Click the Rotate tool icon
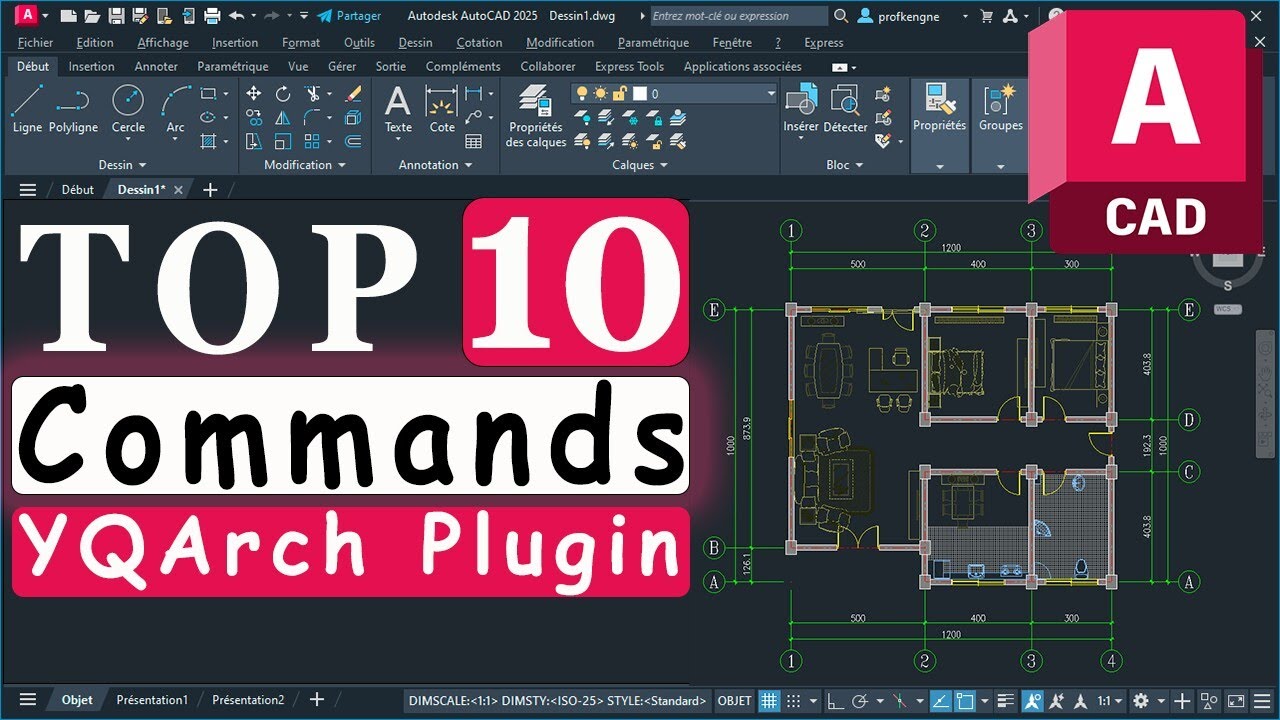 click(283, 93)
